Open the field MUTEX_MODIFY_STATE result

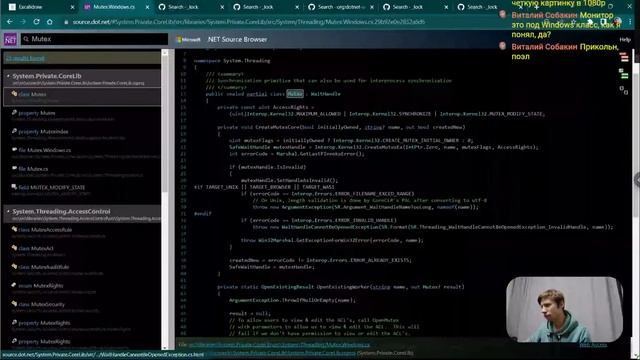tap(82, 190)
